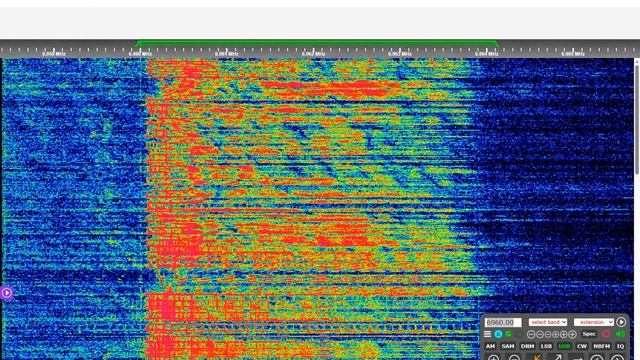The height and width of the screenshot is (360, 640).
Task: Click the blue circular A icon
Action: 498,334
